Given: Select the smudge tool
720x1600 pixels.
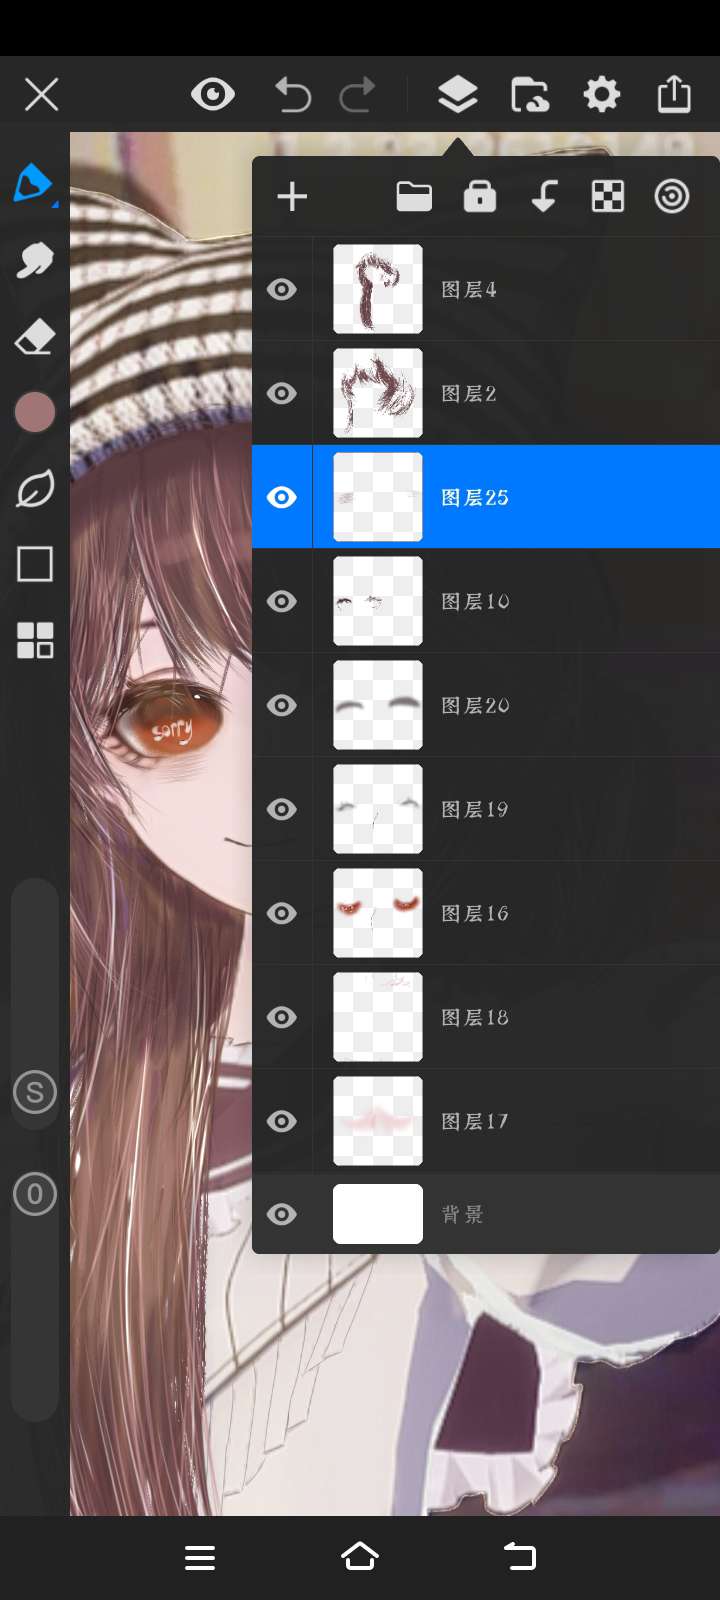Looking at the screenshot, I should 34,261.
